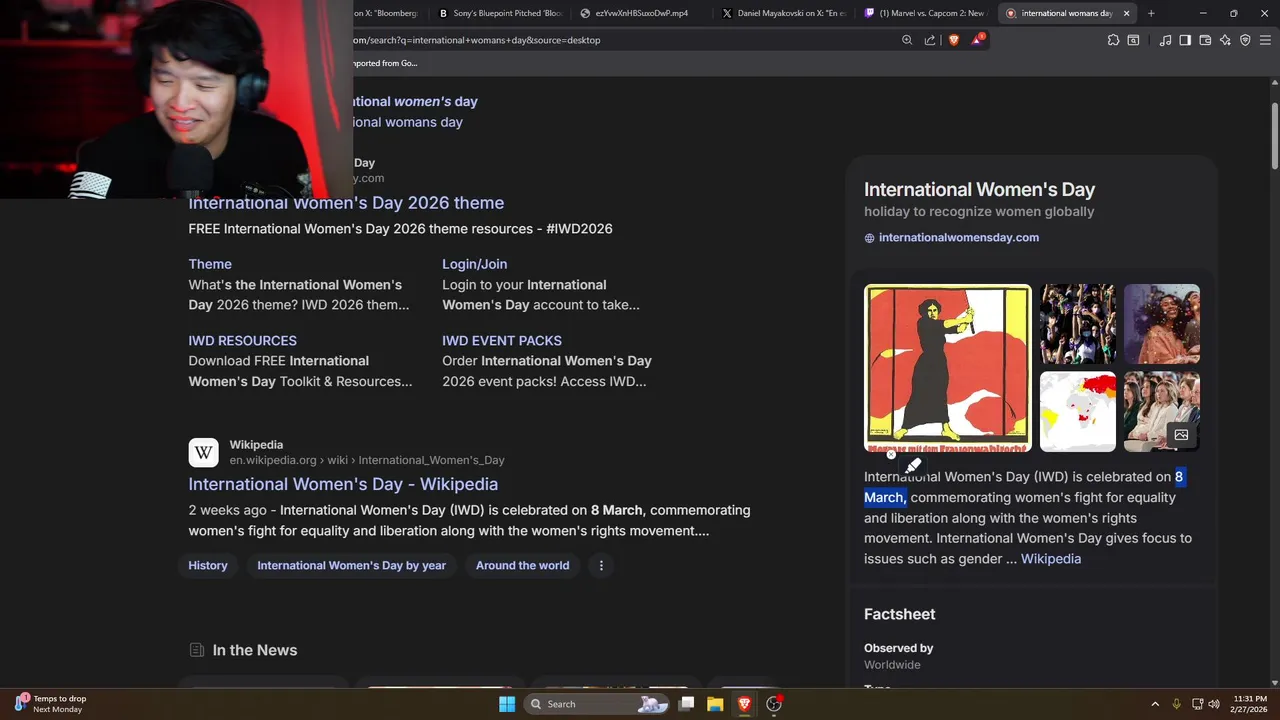The height and width of the screenshot is (720, 1280).
Task: Click the share page icon
Action: [930, 40]
